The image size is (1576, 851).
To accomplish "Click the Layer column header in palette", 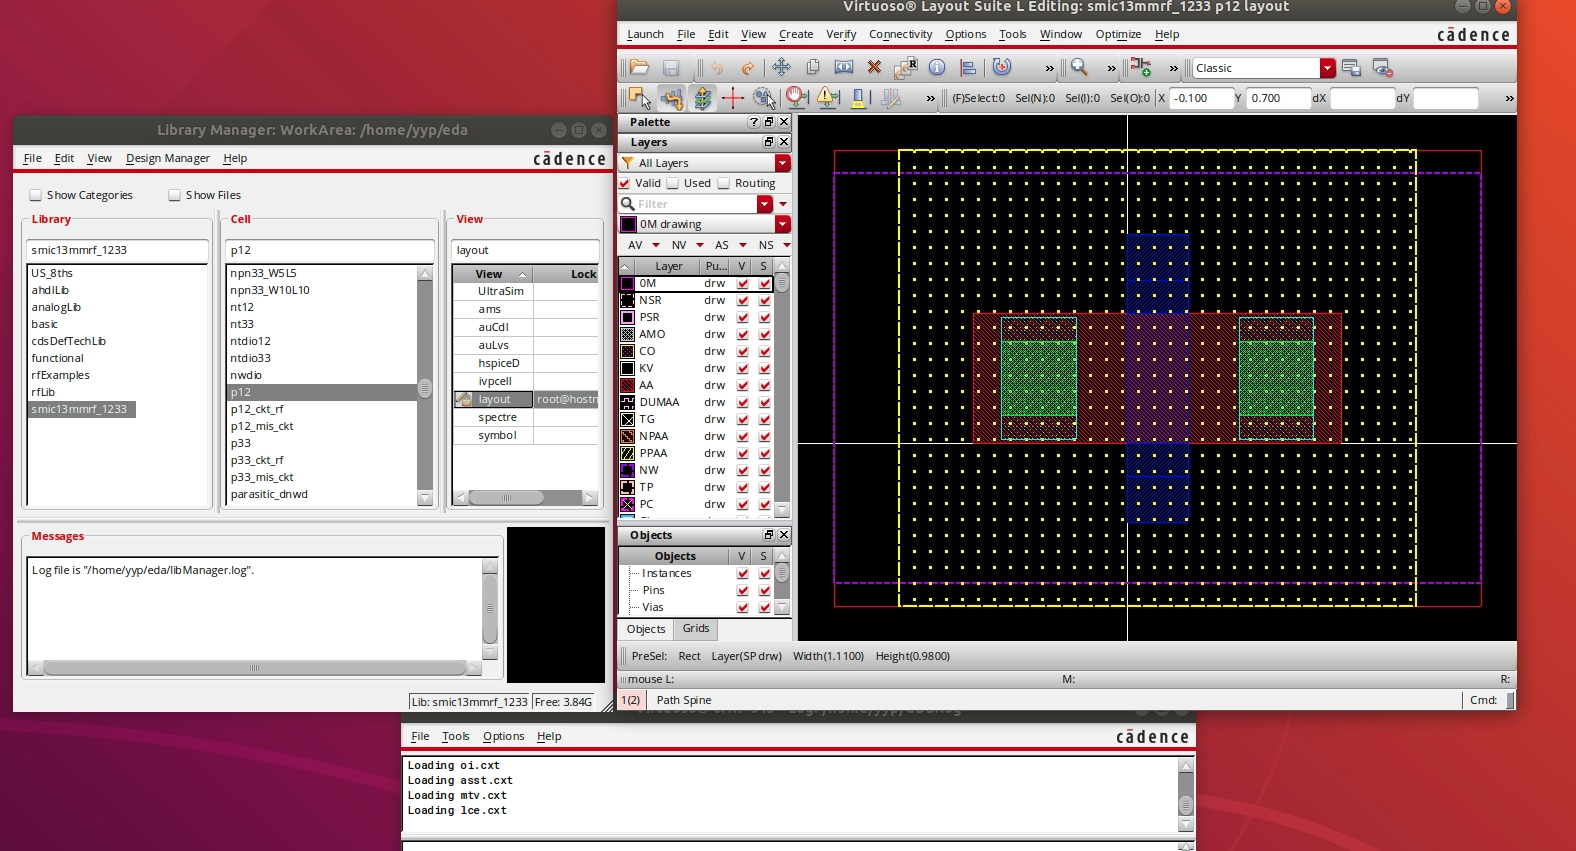I will point(669,266).
